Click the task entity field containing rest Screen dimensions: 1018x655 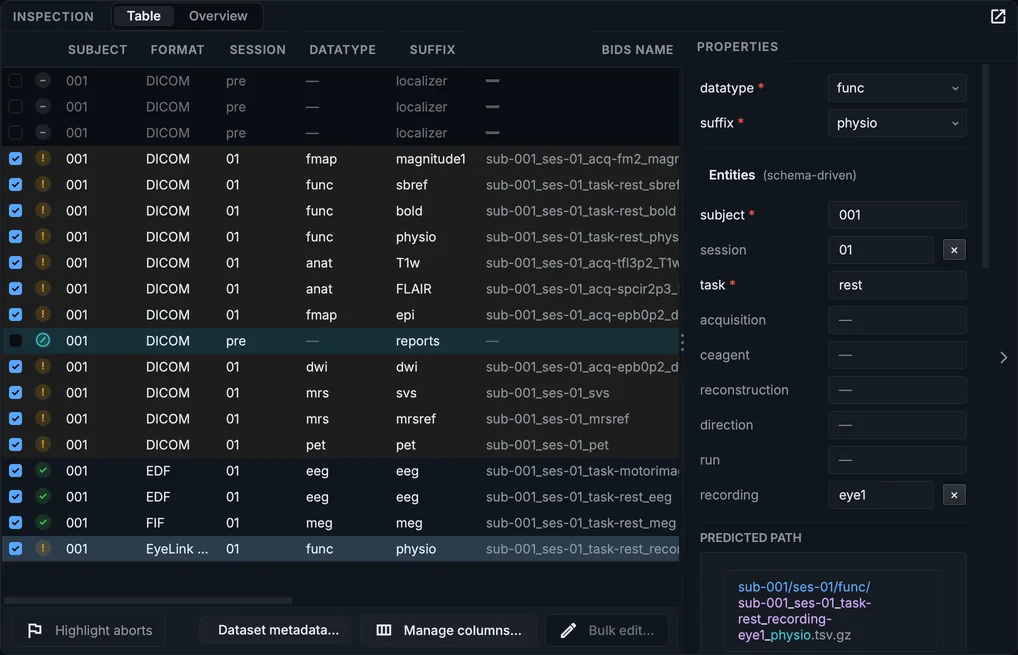pos(897,285)
